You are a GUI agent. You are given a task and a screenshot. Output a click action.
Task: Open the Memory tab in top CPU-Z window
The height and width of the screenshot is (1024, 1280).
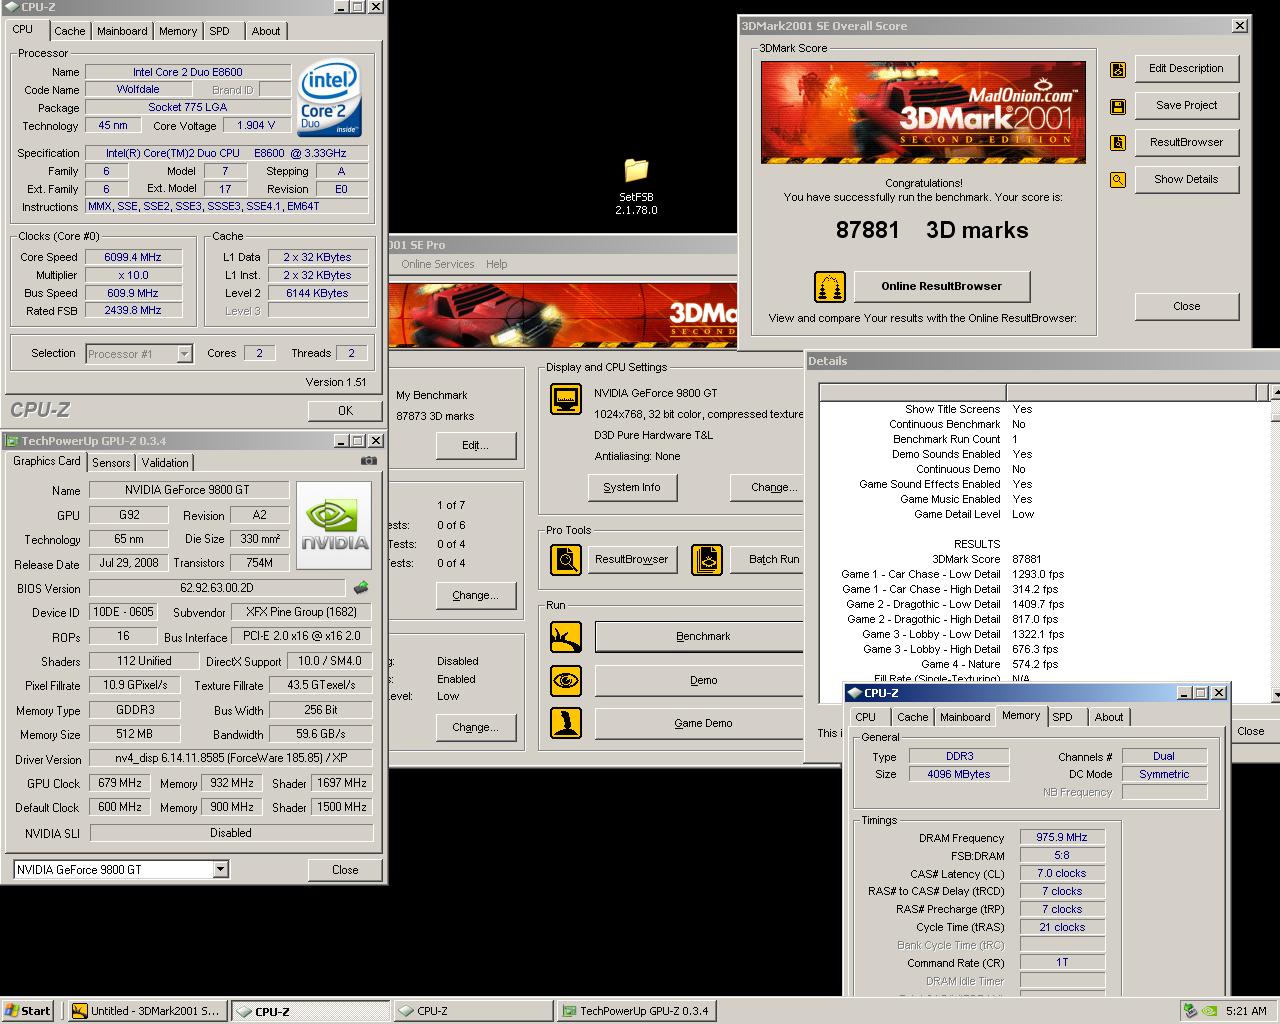[x=178, y=31]
